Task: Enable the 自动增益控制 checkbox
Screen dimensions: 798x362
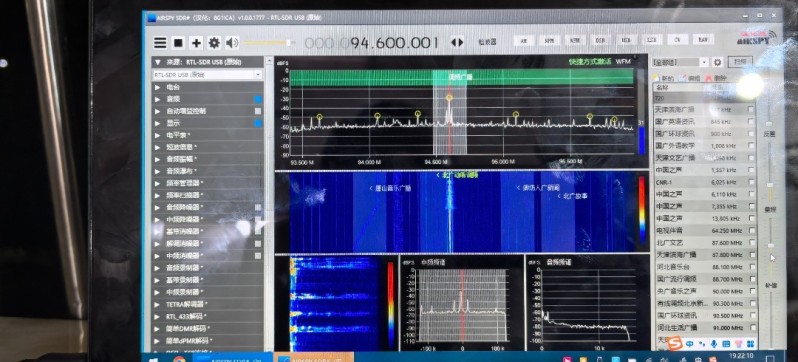Action: 258,111
